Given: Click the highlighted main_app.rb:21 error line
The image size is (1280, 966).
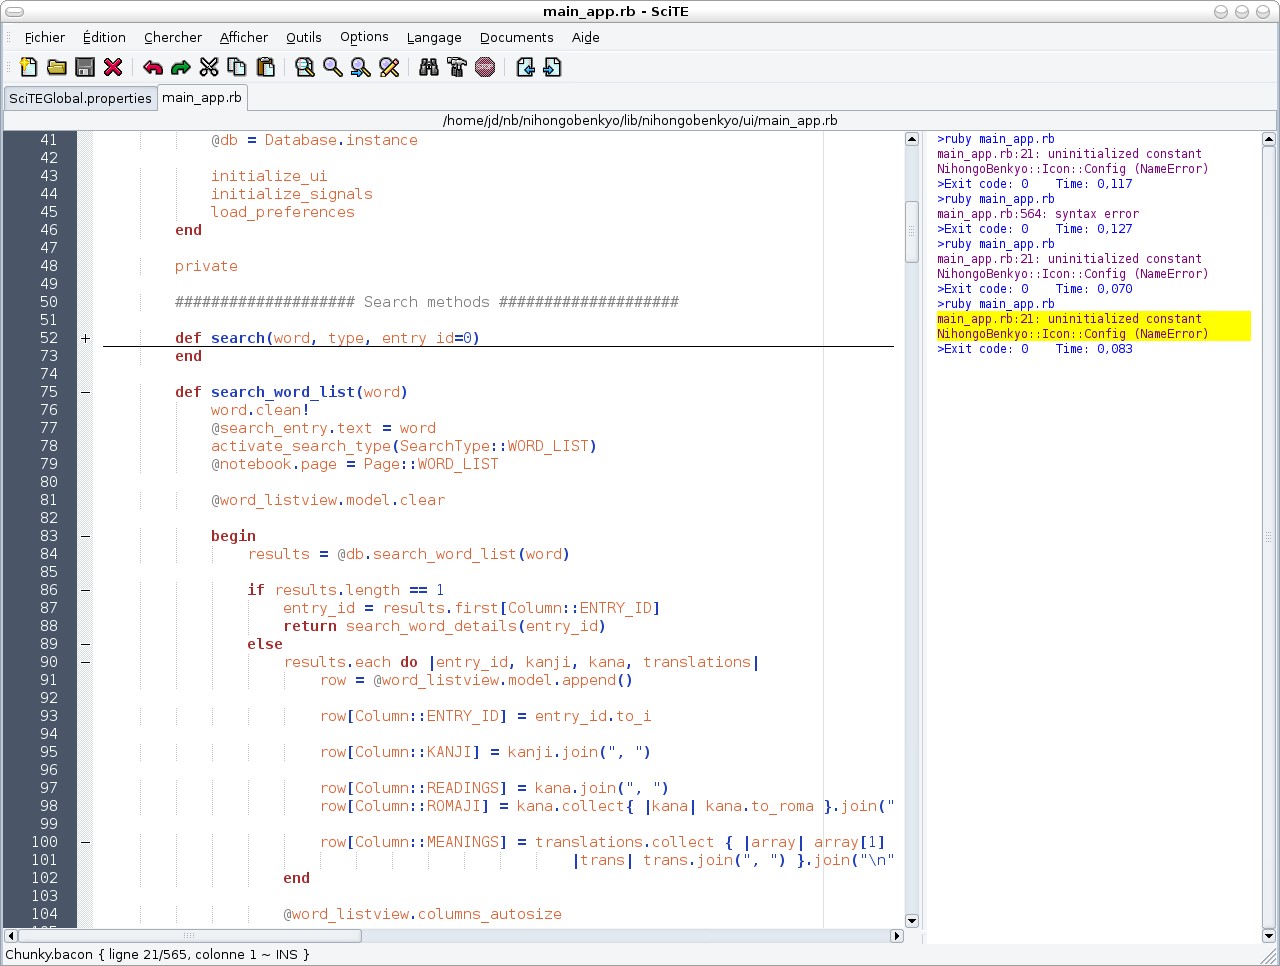Looking at the screenshot, I should pos(1068,319).
